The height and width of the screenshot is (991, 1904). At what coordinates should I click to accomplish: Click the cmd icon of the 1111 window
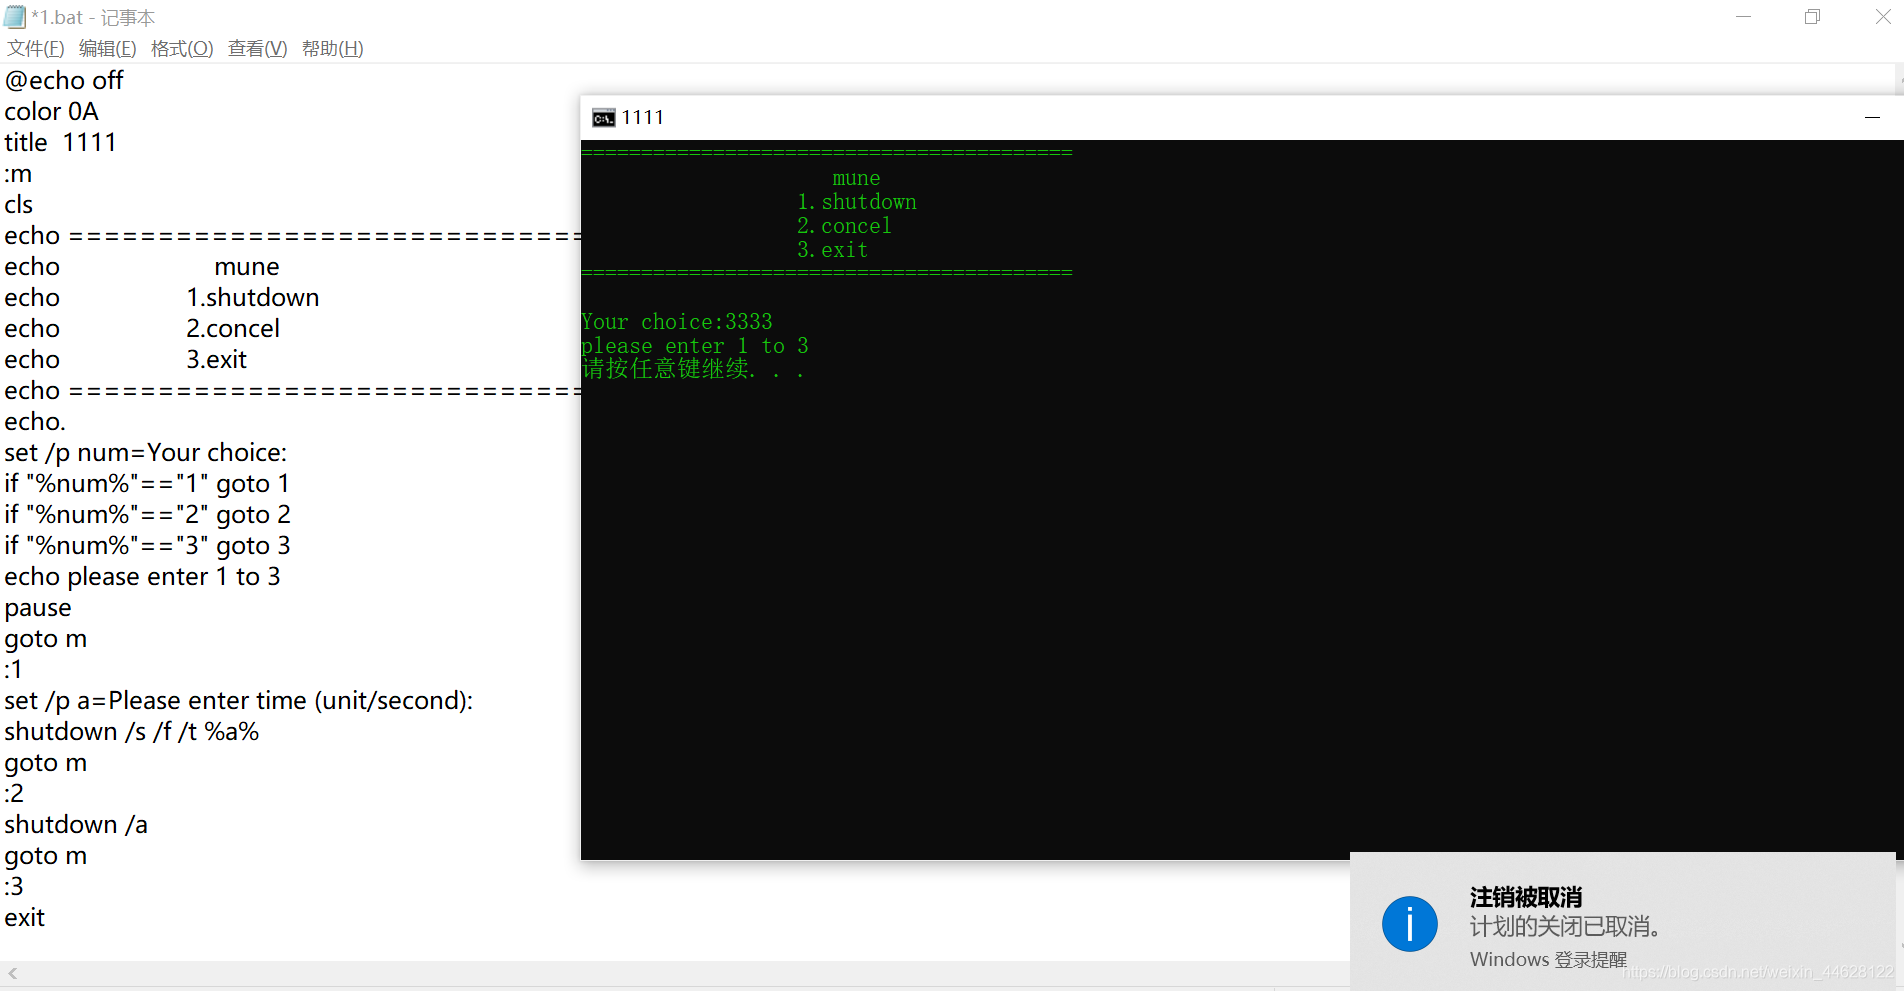click(603, 118)
